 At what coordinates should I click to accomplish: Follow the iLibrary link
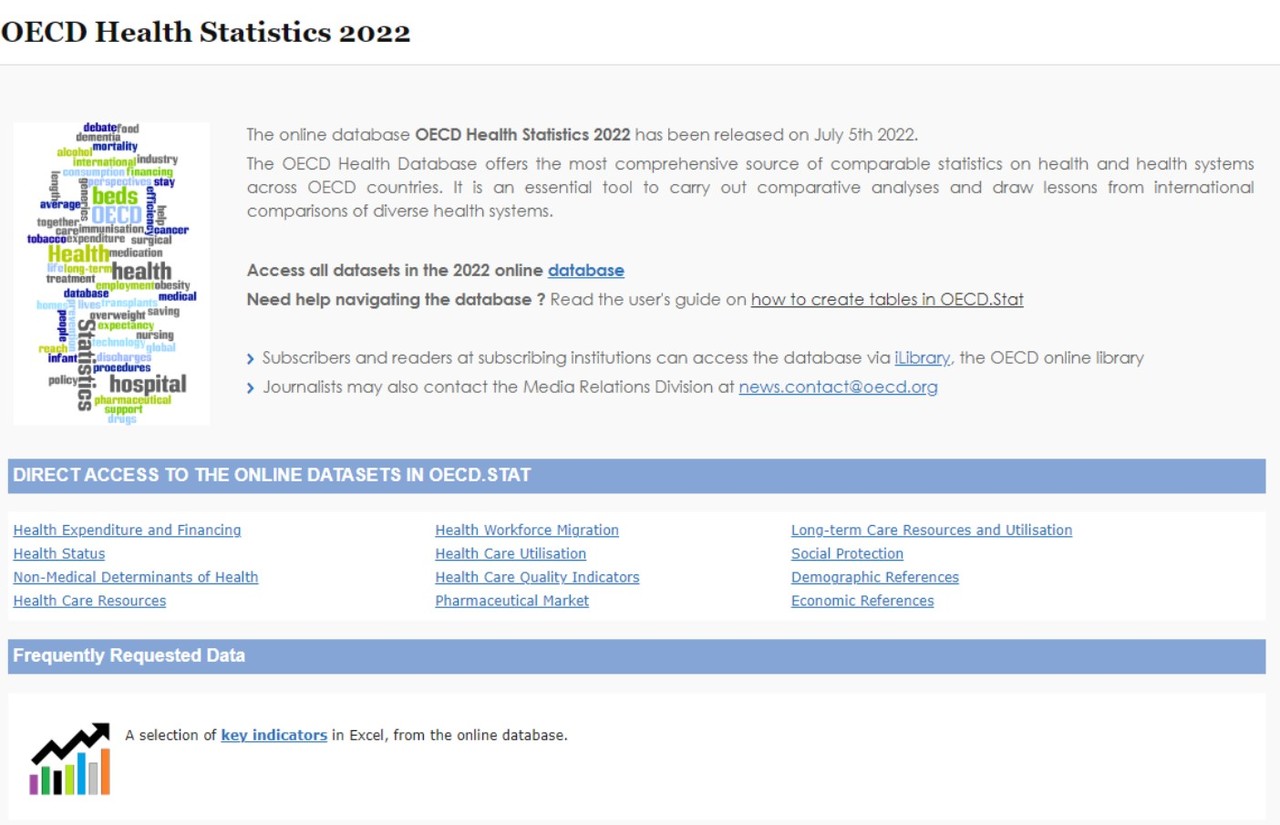pyautogui.click(x=921, y=358)
